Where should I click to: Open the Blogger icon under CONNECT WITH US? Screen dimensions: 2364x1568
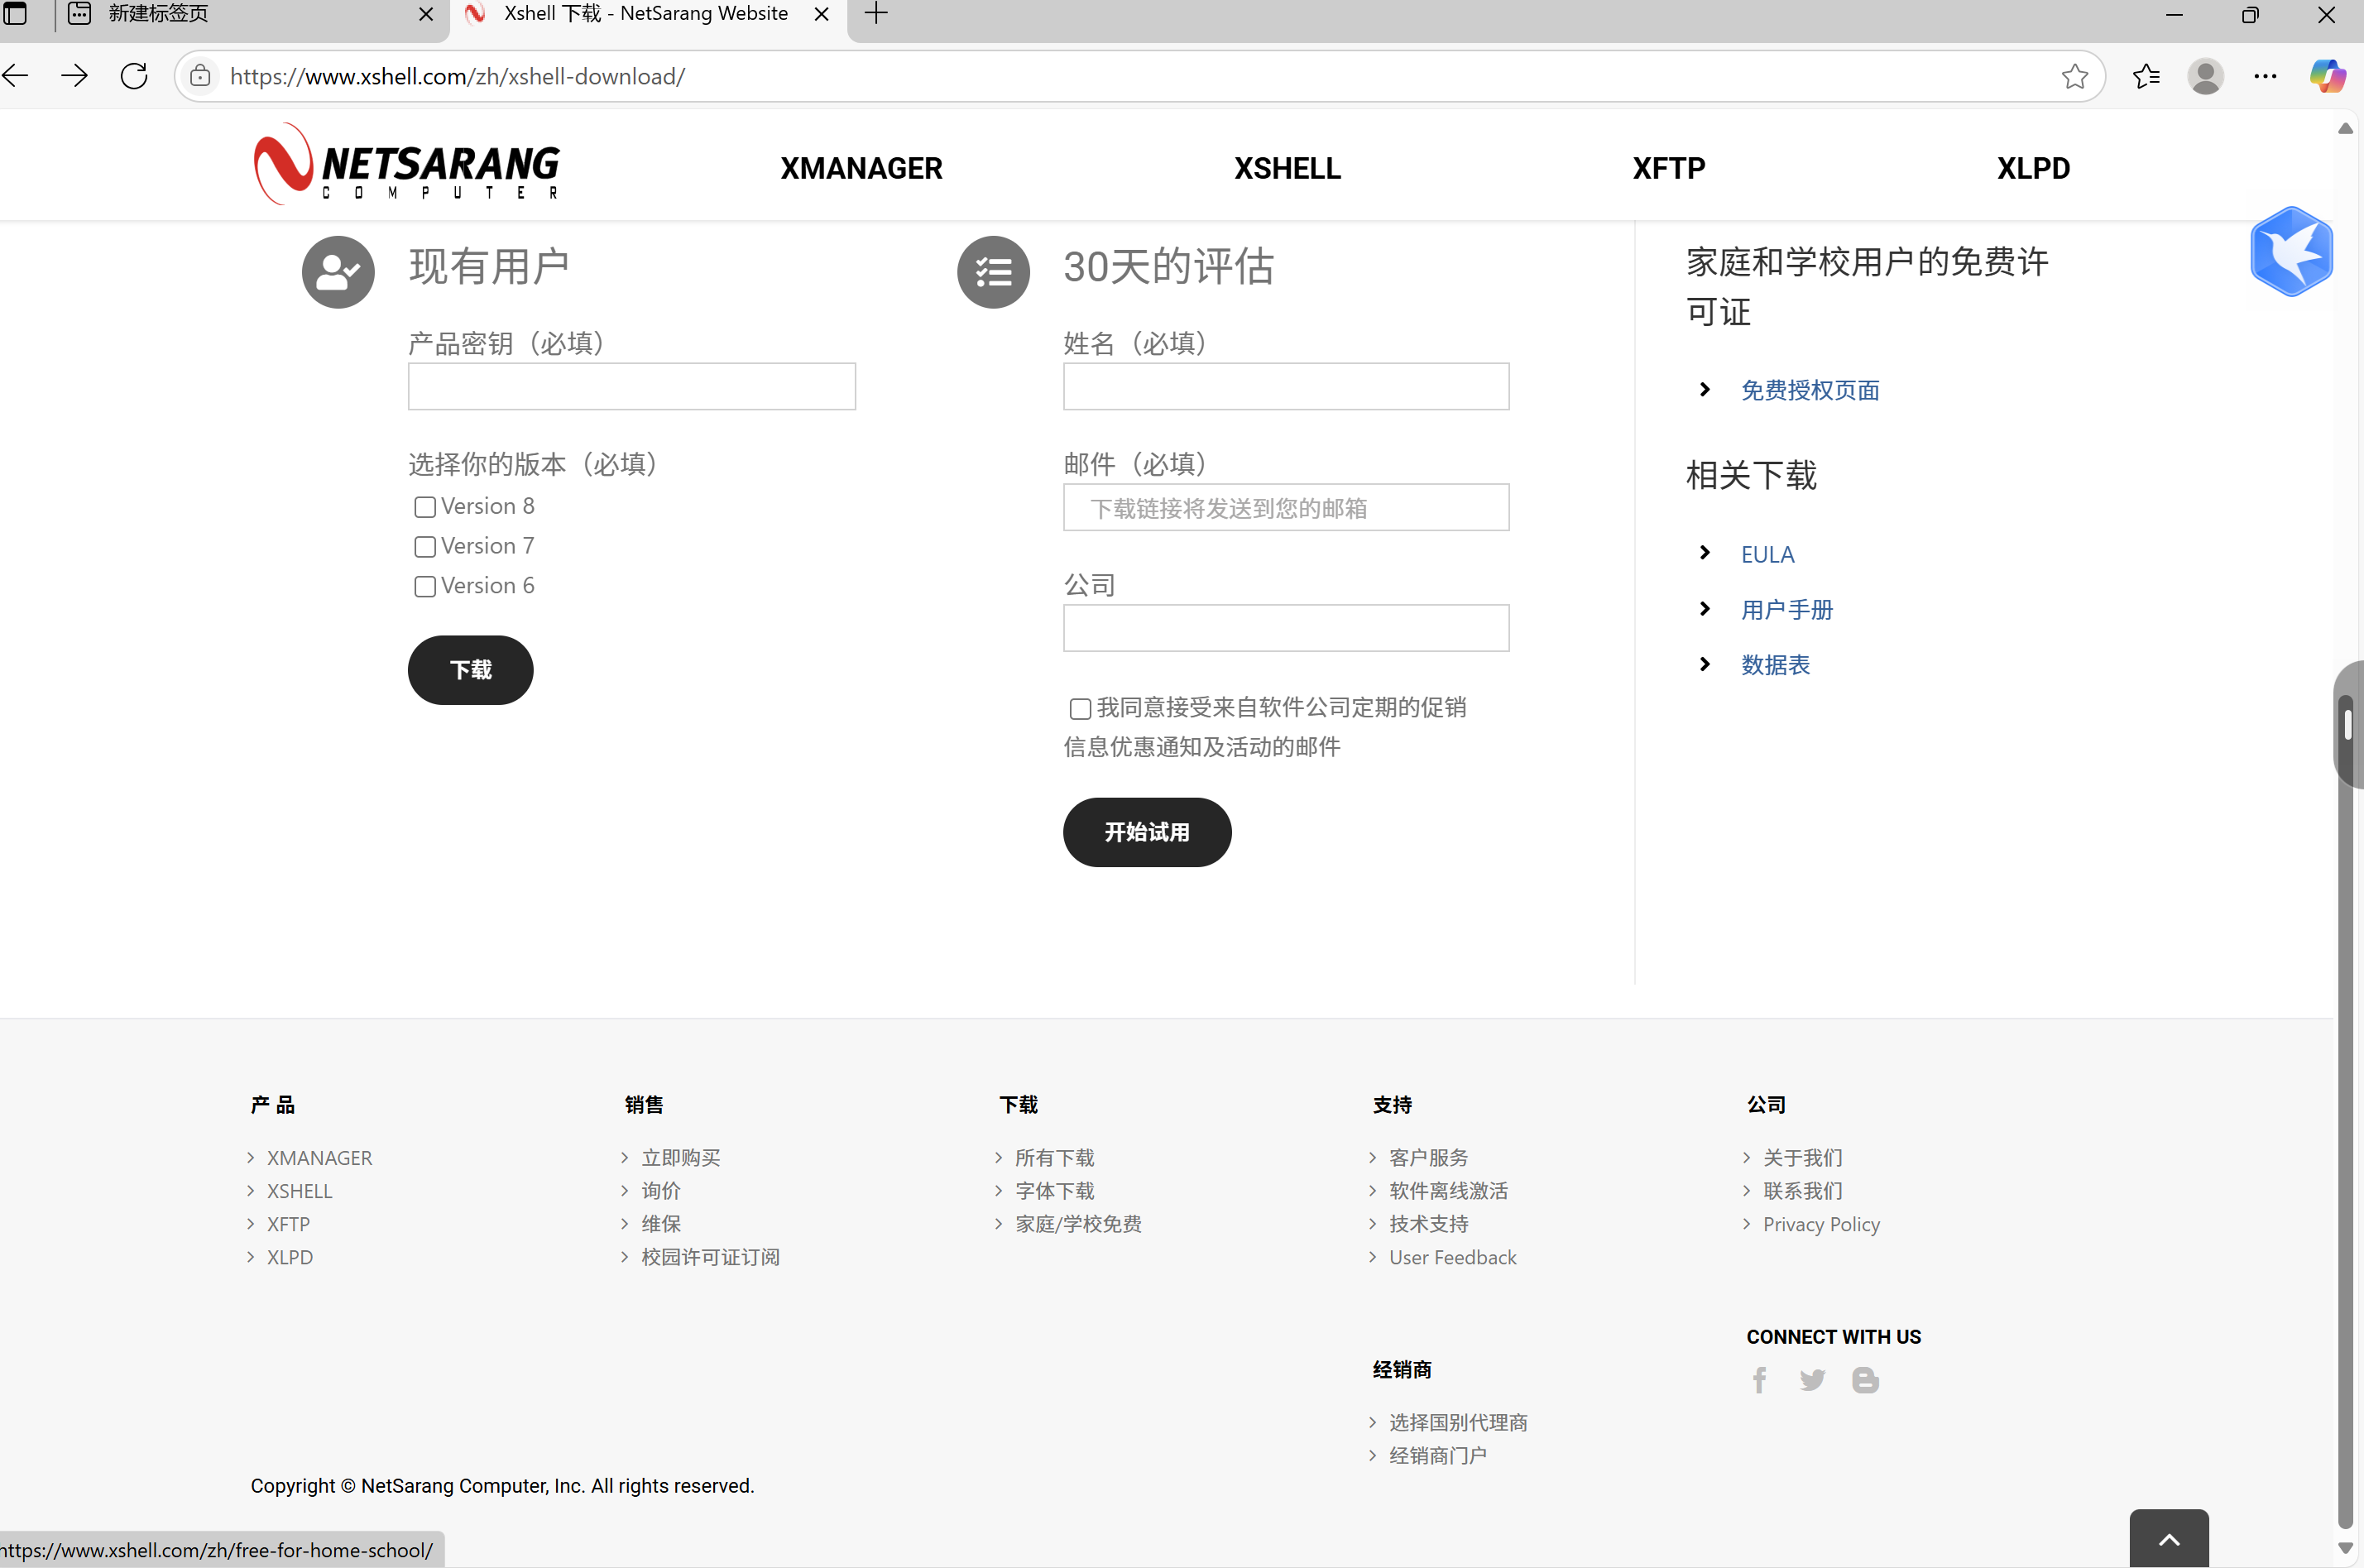point(1866,1380)
